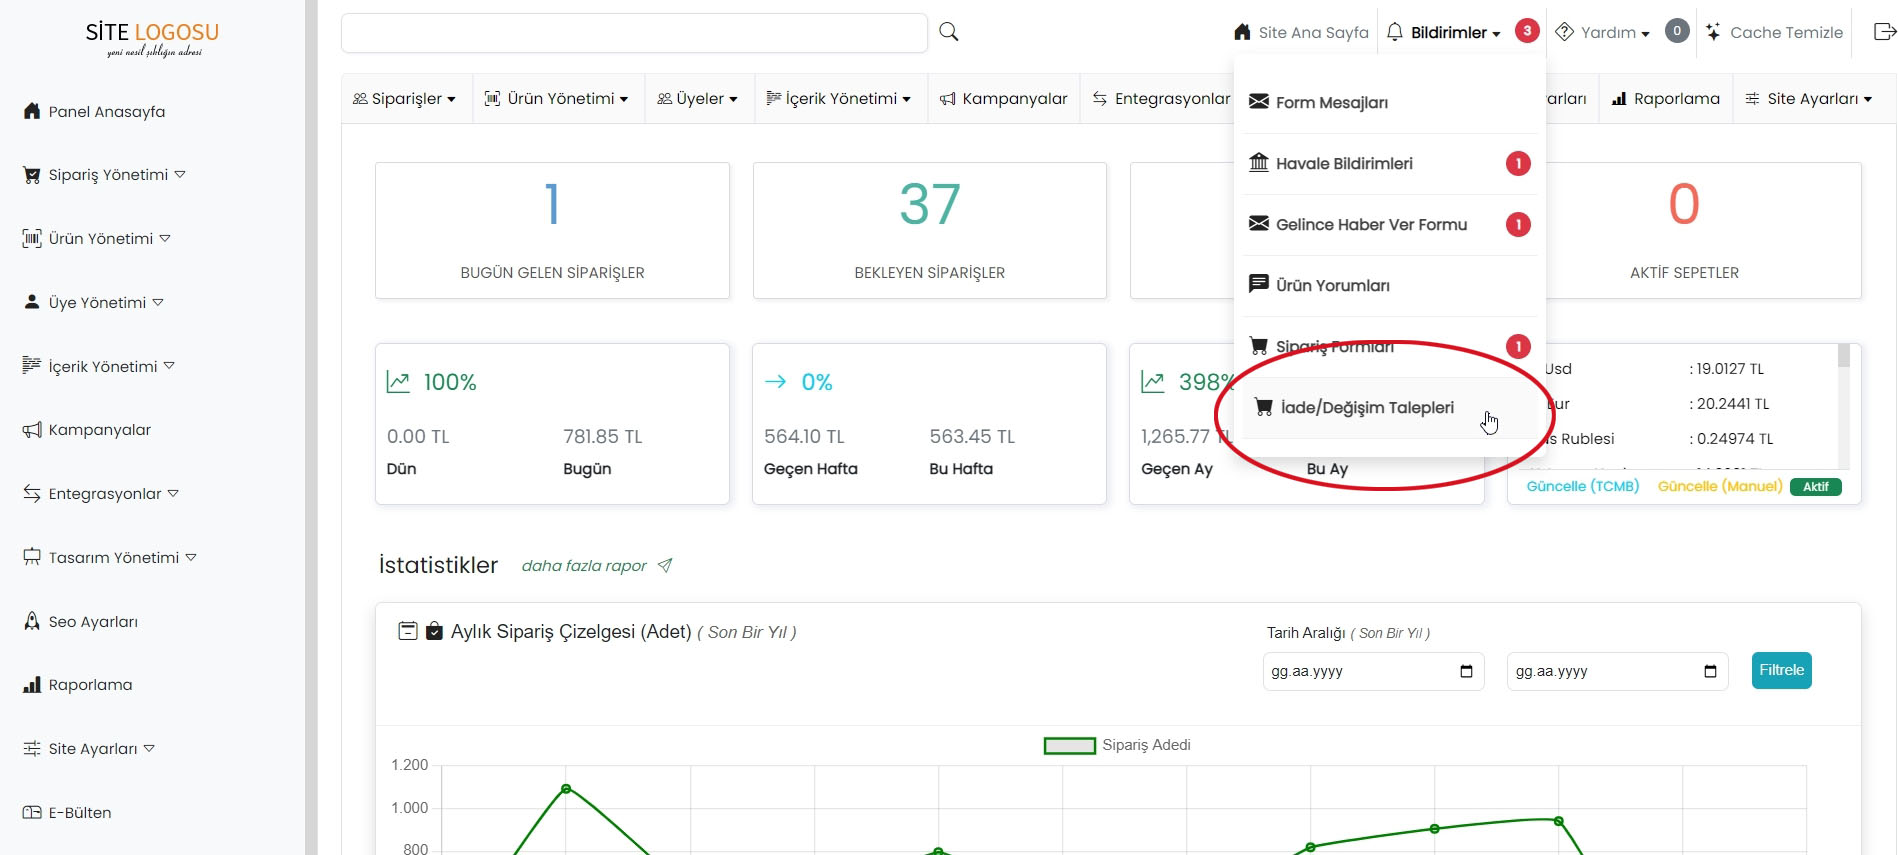1898x855 pixels.
Task: Click the top search input field
Action: pos(634,33)
